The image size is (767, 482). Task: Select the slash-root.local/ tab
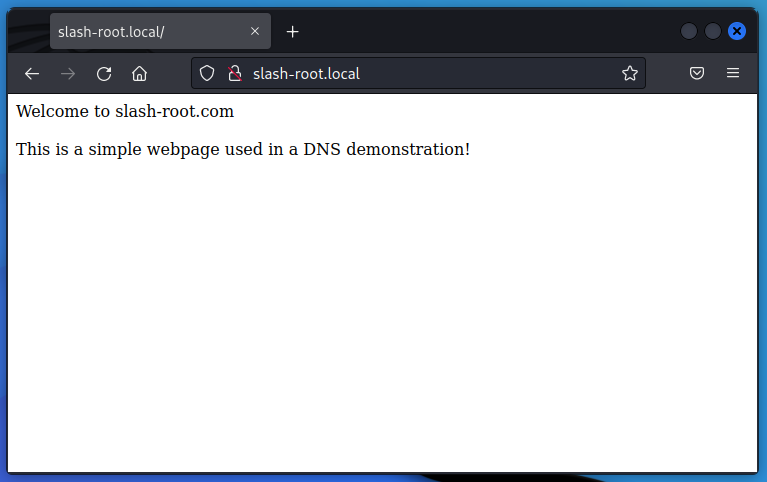tap(140, 31)
